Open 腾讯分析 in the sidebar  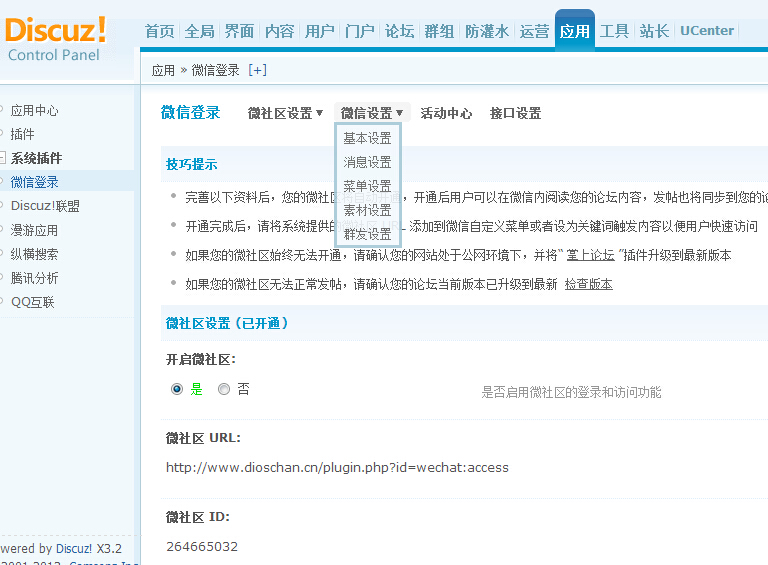[34, 278]
